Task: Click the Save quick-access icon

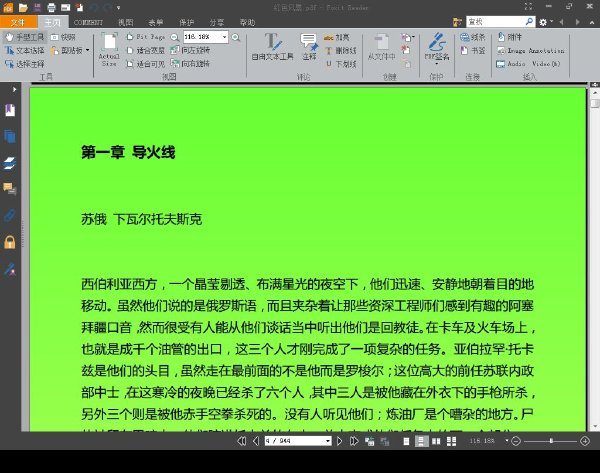Action: coord(37,7)
